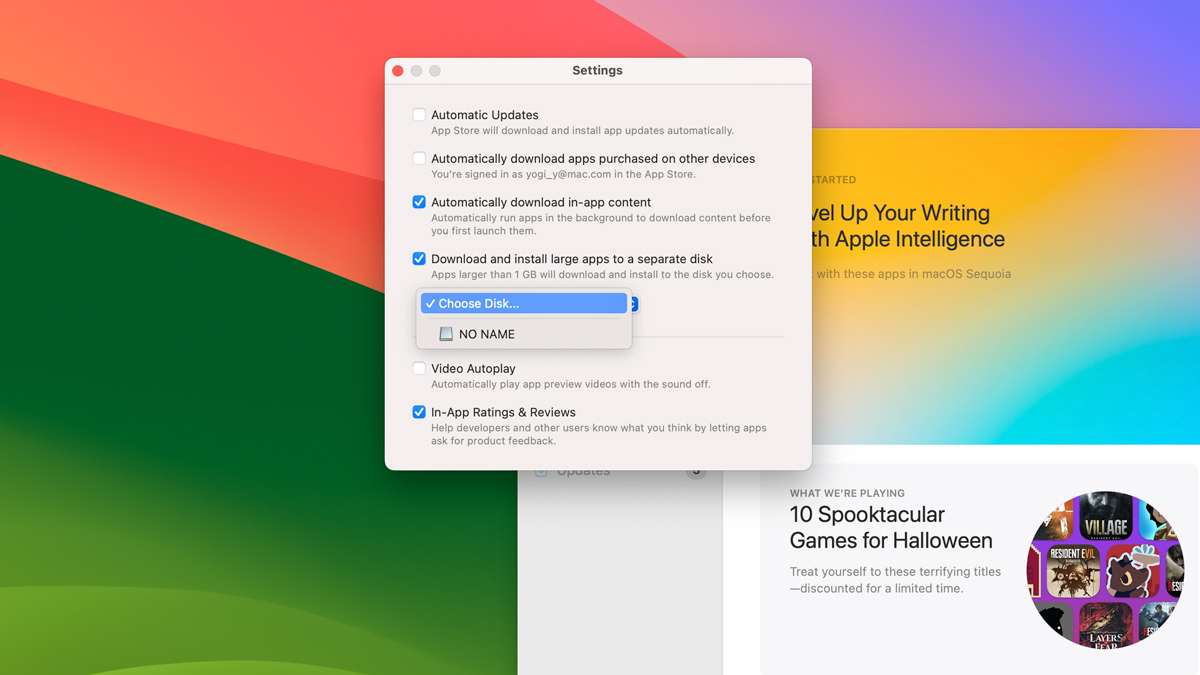Click the 'Apps larger than 1 GB' description

pos(602,274)
